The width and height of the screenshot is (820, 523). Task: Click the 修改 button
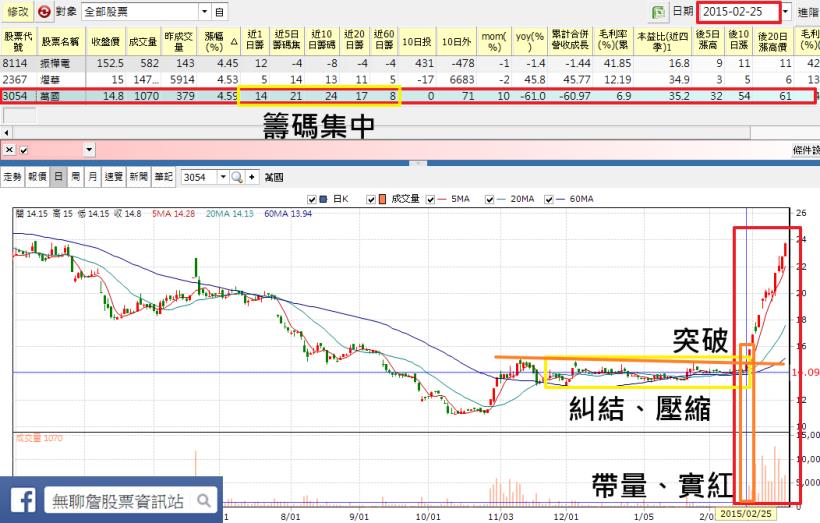tap(17, 12)
